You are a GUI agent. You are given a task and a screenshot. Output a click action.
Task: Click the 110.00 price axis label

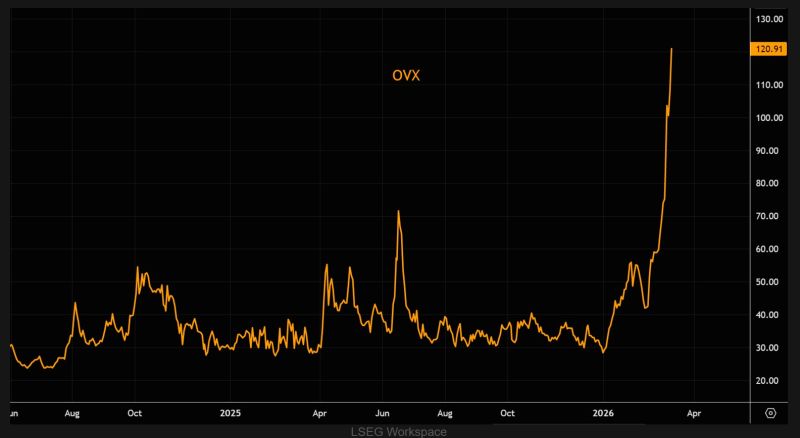coord(769,86)
